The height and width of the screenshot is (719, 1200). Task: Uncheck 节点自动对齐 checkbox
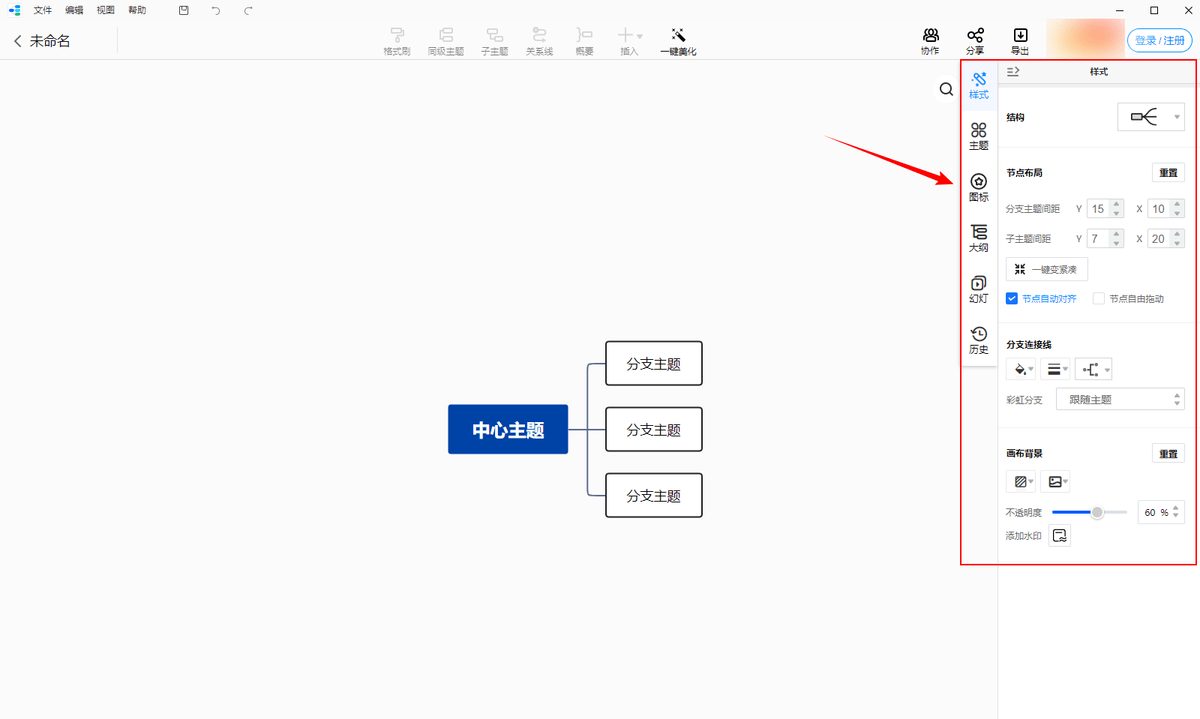1012,298
